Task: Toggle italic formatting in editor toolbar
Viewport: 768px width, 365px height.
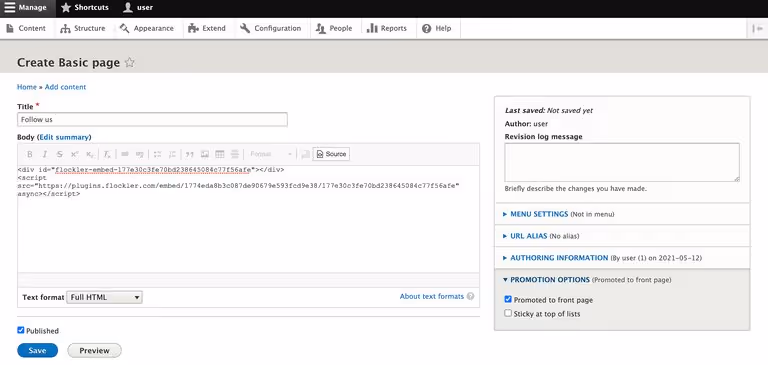Action: 45,154
